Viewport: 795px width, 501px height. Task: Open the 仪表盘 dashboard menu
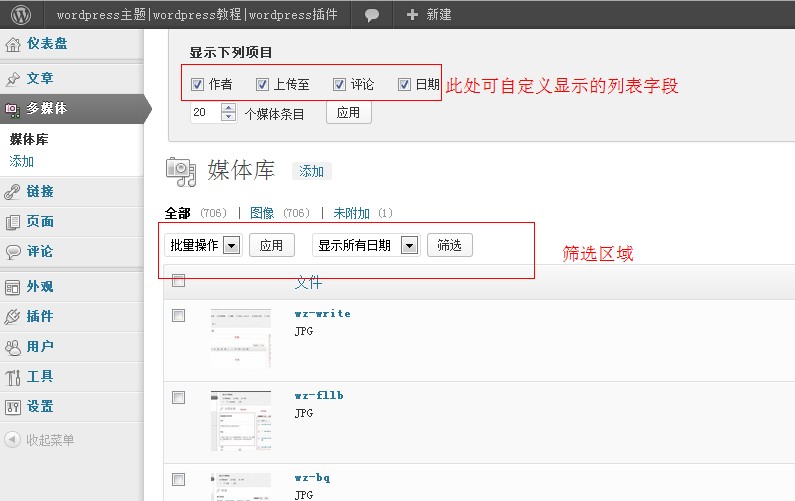click(47, 44)
